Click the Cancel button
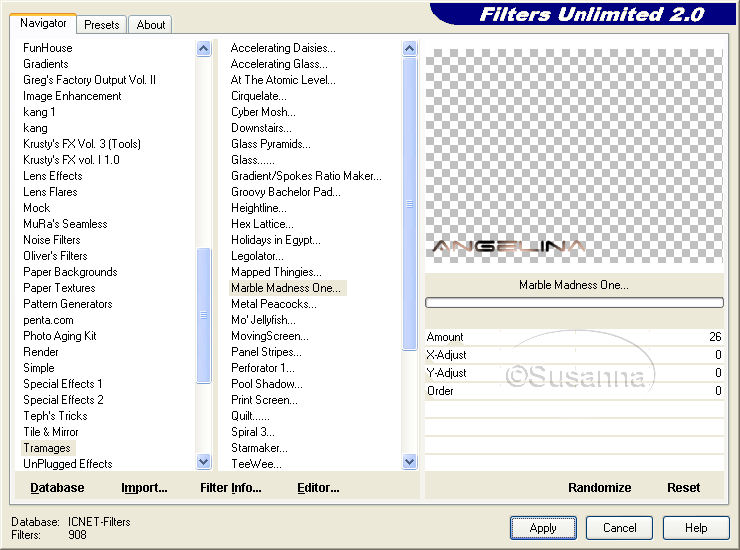 [x=619, y=528]
